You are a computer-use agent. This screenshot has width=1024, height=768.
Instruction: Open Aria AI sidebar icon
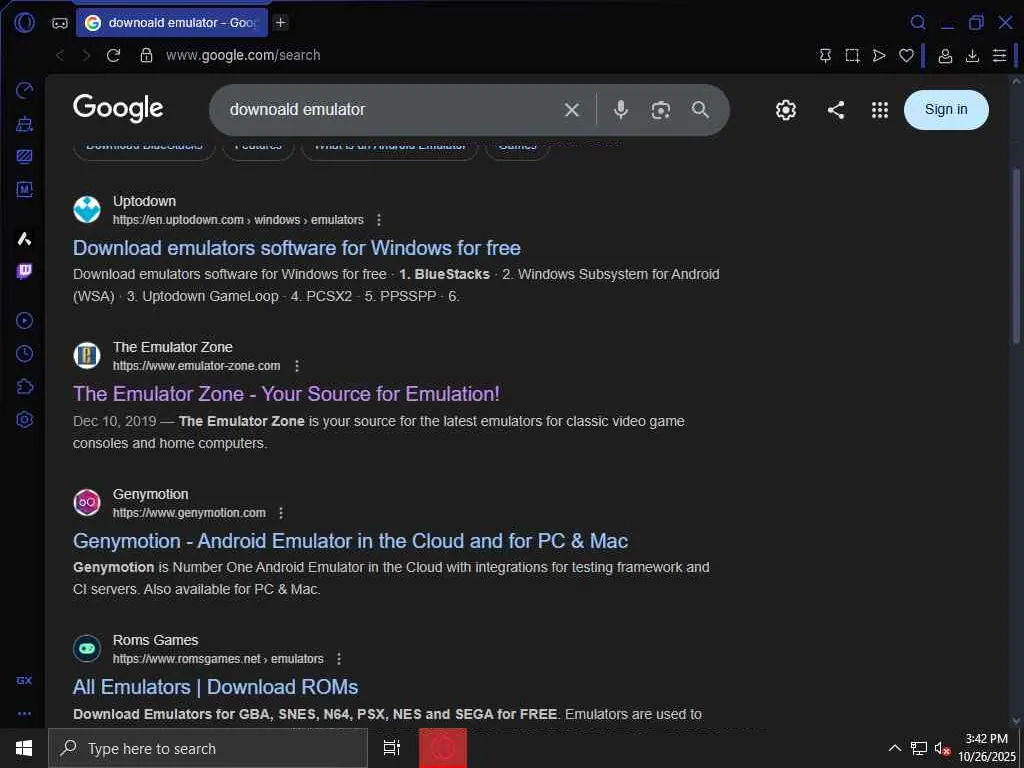tap(24, 238)
